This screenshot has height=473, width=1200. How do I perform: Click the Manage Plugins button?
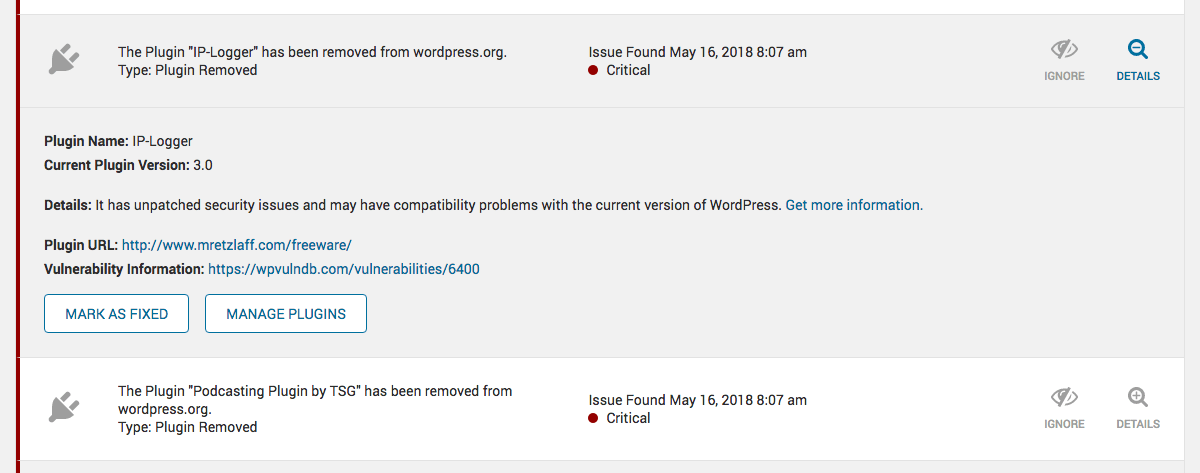(x=286, y=313)
